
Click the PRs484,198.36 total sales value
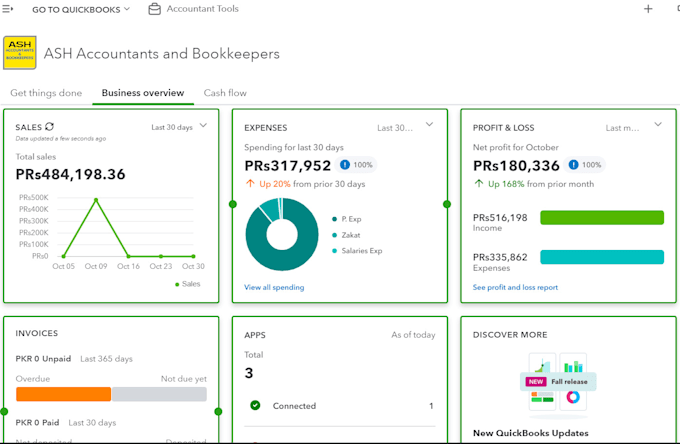click(70, 174)
